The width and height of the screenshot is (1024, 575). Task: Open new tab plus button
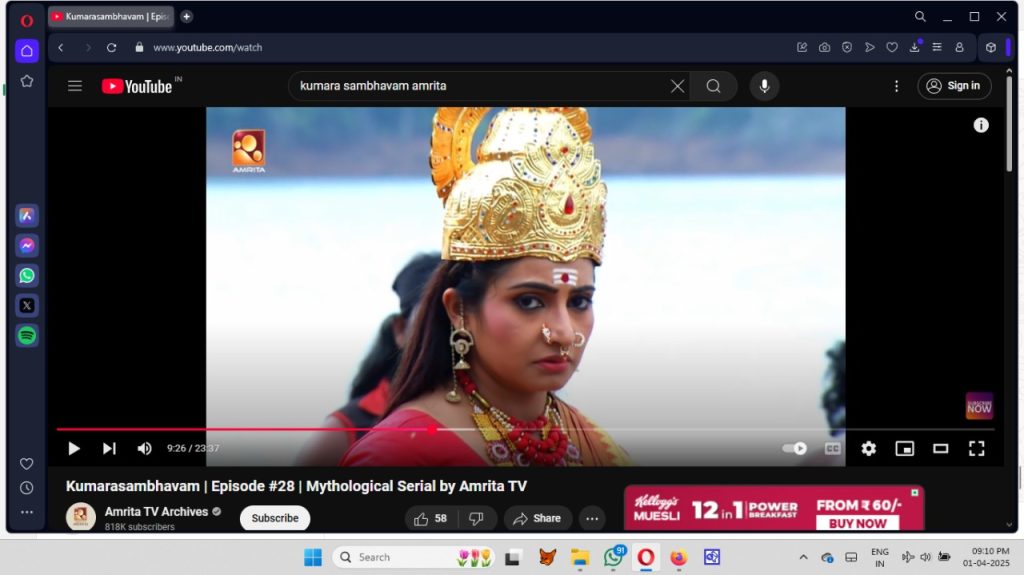(187, 16)
